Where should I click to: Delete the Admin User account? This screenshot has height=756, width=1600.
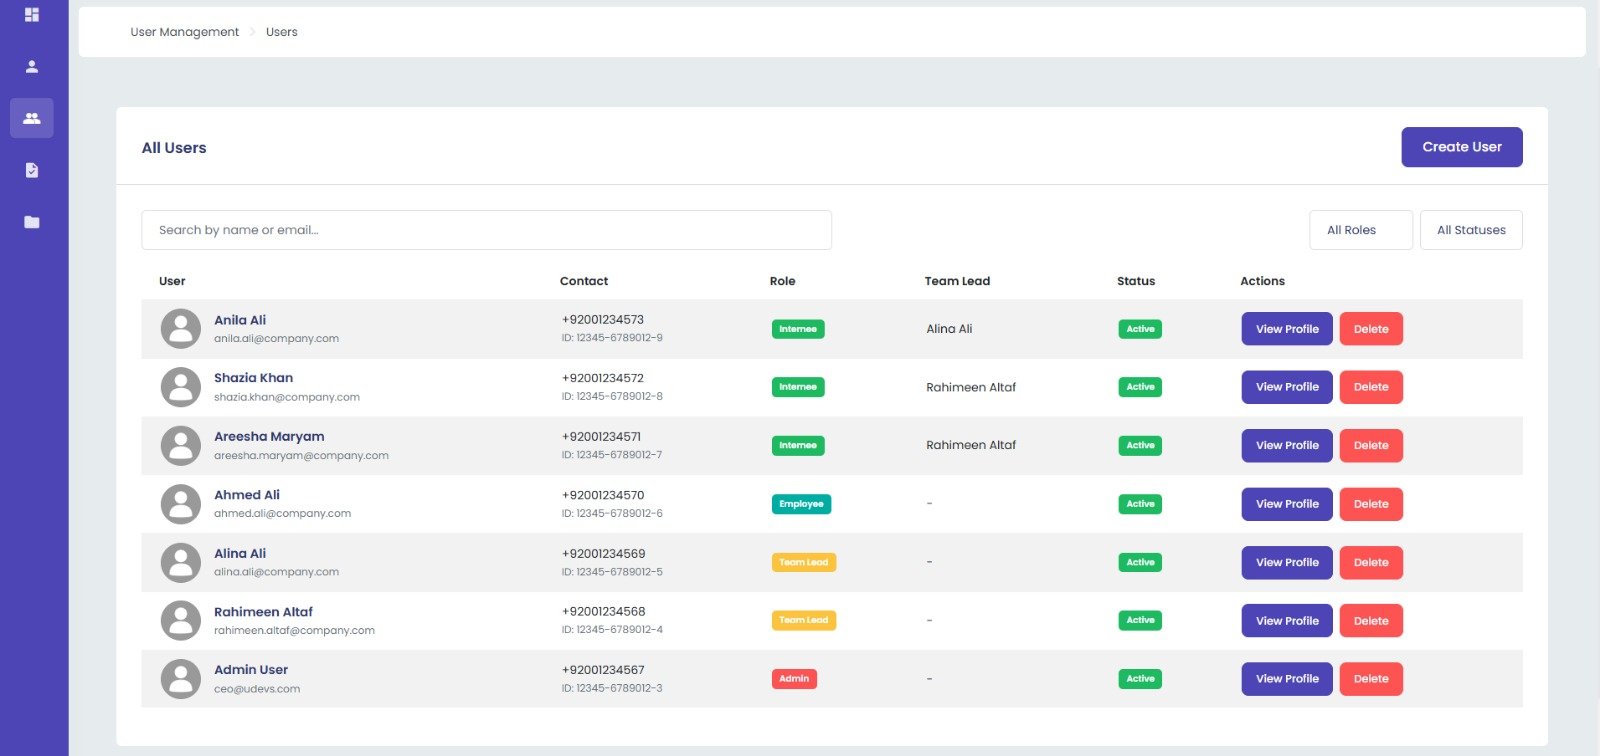tap(1371, 679)
